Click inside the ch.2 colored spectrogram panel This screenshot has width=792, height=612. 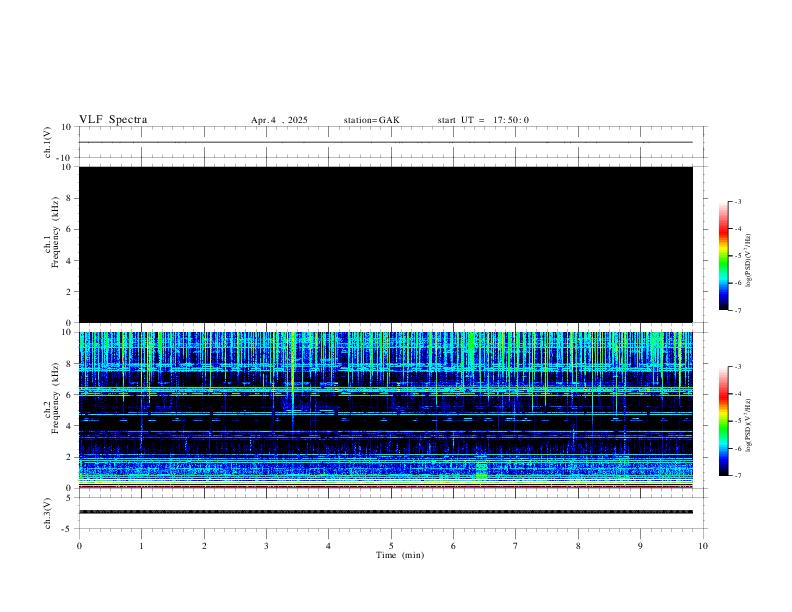[x=386, y=410]
